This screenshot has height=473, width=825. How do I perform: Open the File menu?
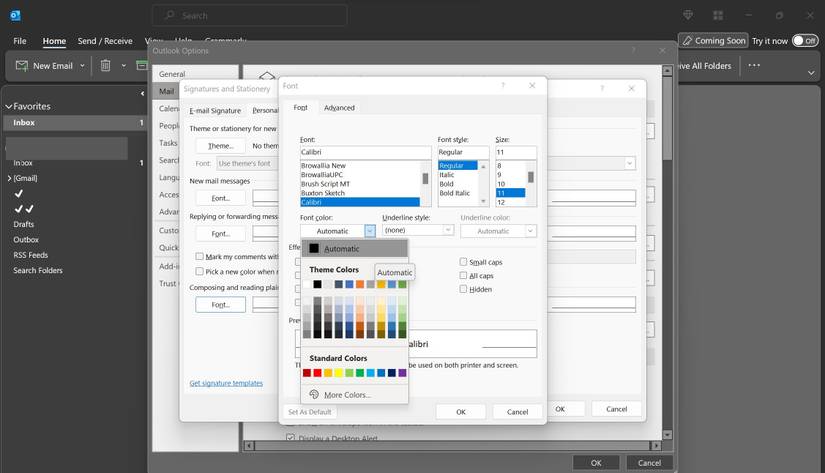coord(20,41)
